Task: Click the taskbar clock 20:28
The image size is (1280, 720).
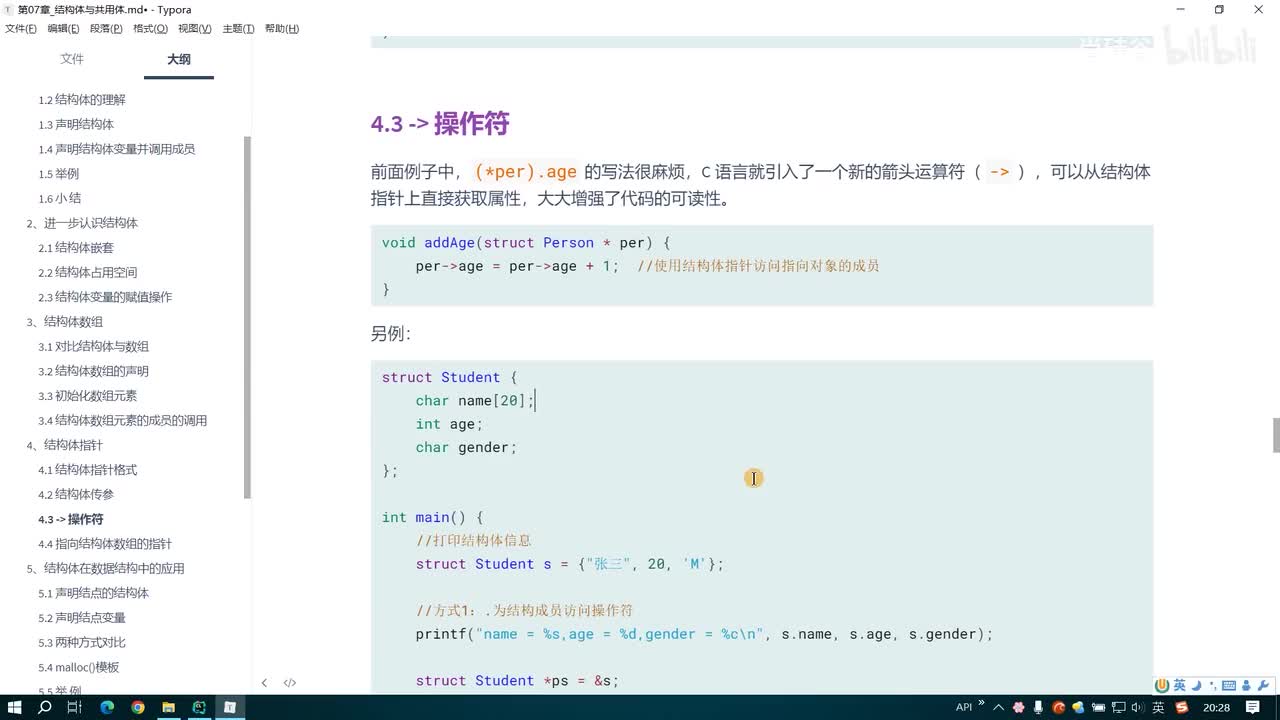Action: 1216,707
